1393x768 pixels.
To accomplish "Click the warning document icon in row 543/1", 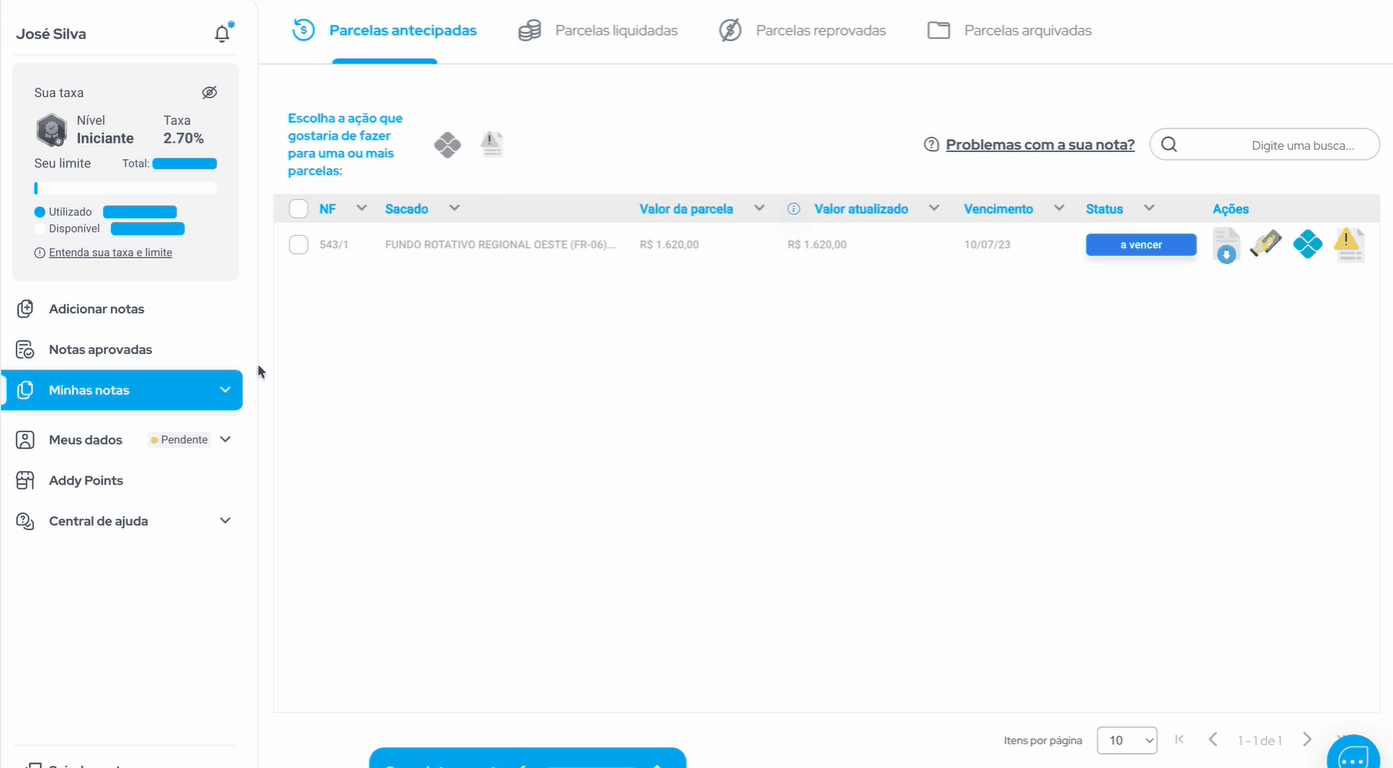I will [1349, 244].
